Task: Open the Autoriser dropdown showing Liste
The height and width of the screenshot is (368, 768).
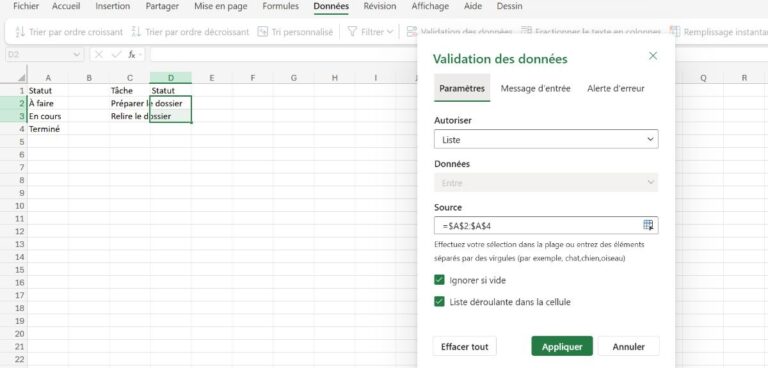Action: point(546,140)
